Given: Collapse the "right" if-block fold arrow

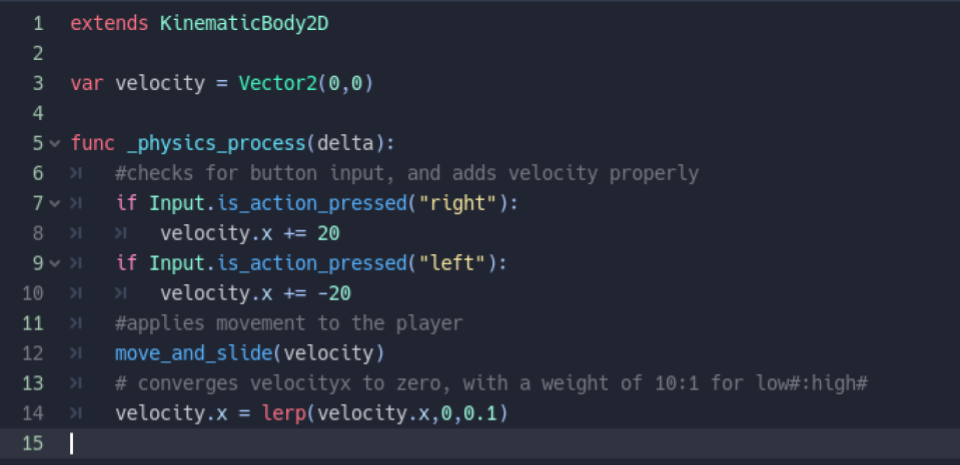Looking at the screenshot, I should 54,203.
